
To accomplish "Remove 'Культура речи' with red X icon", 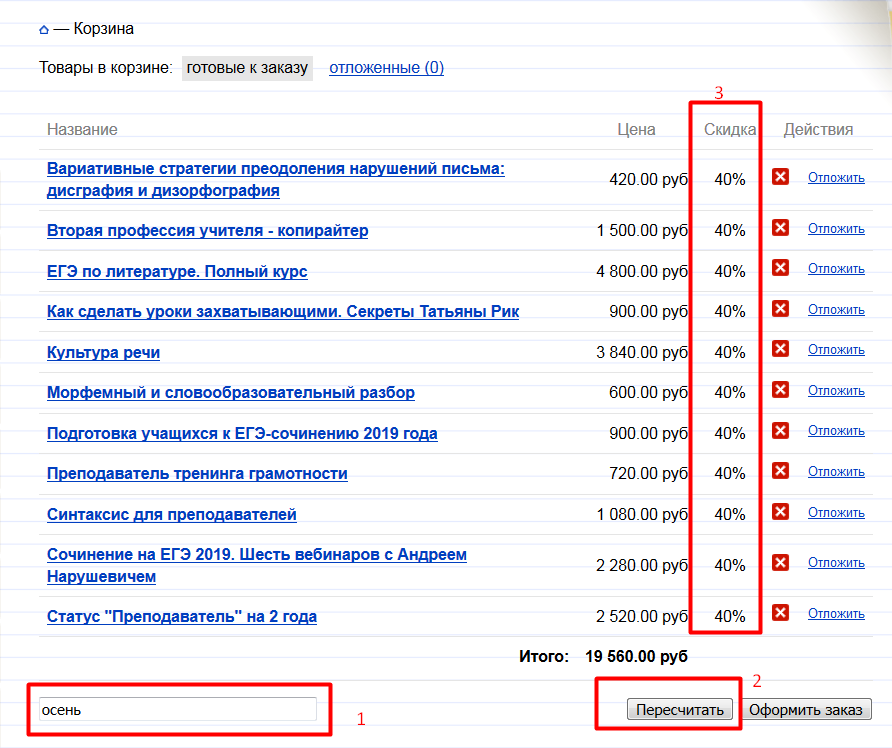I will (x=781, y=349).
